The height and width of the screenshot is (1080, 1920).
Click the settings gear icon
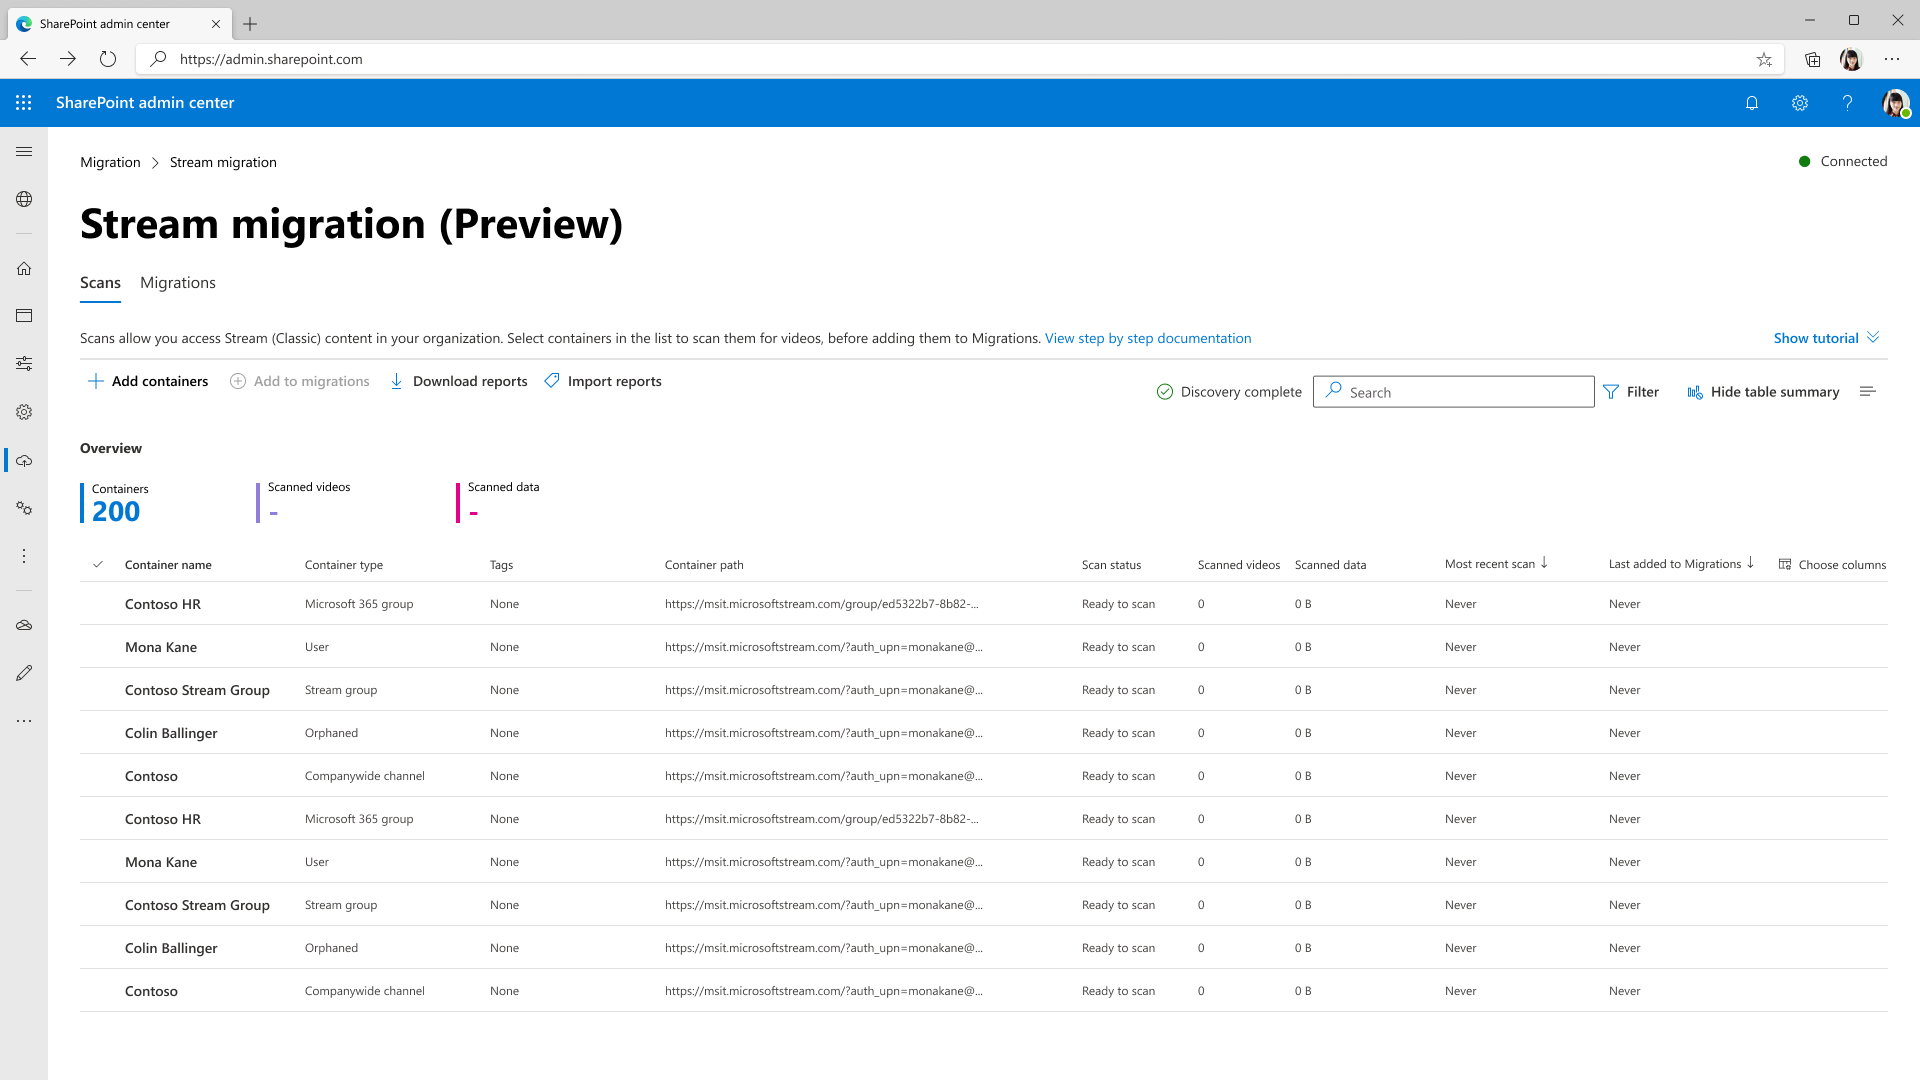coord(1799,103)
